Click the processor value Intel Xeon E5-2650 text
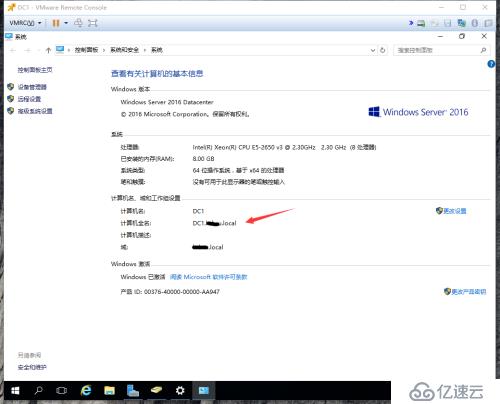Screen dimensions: 500x404 [x=284, y=147]
